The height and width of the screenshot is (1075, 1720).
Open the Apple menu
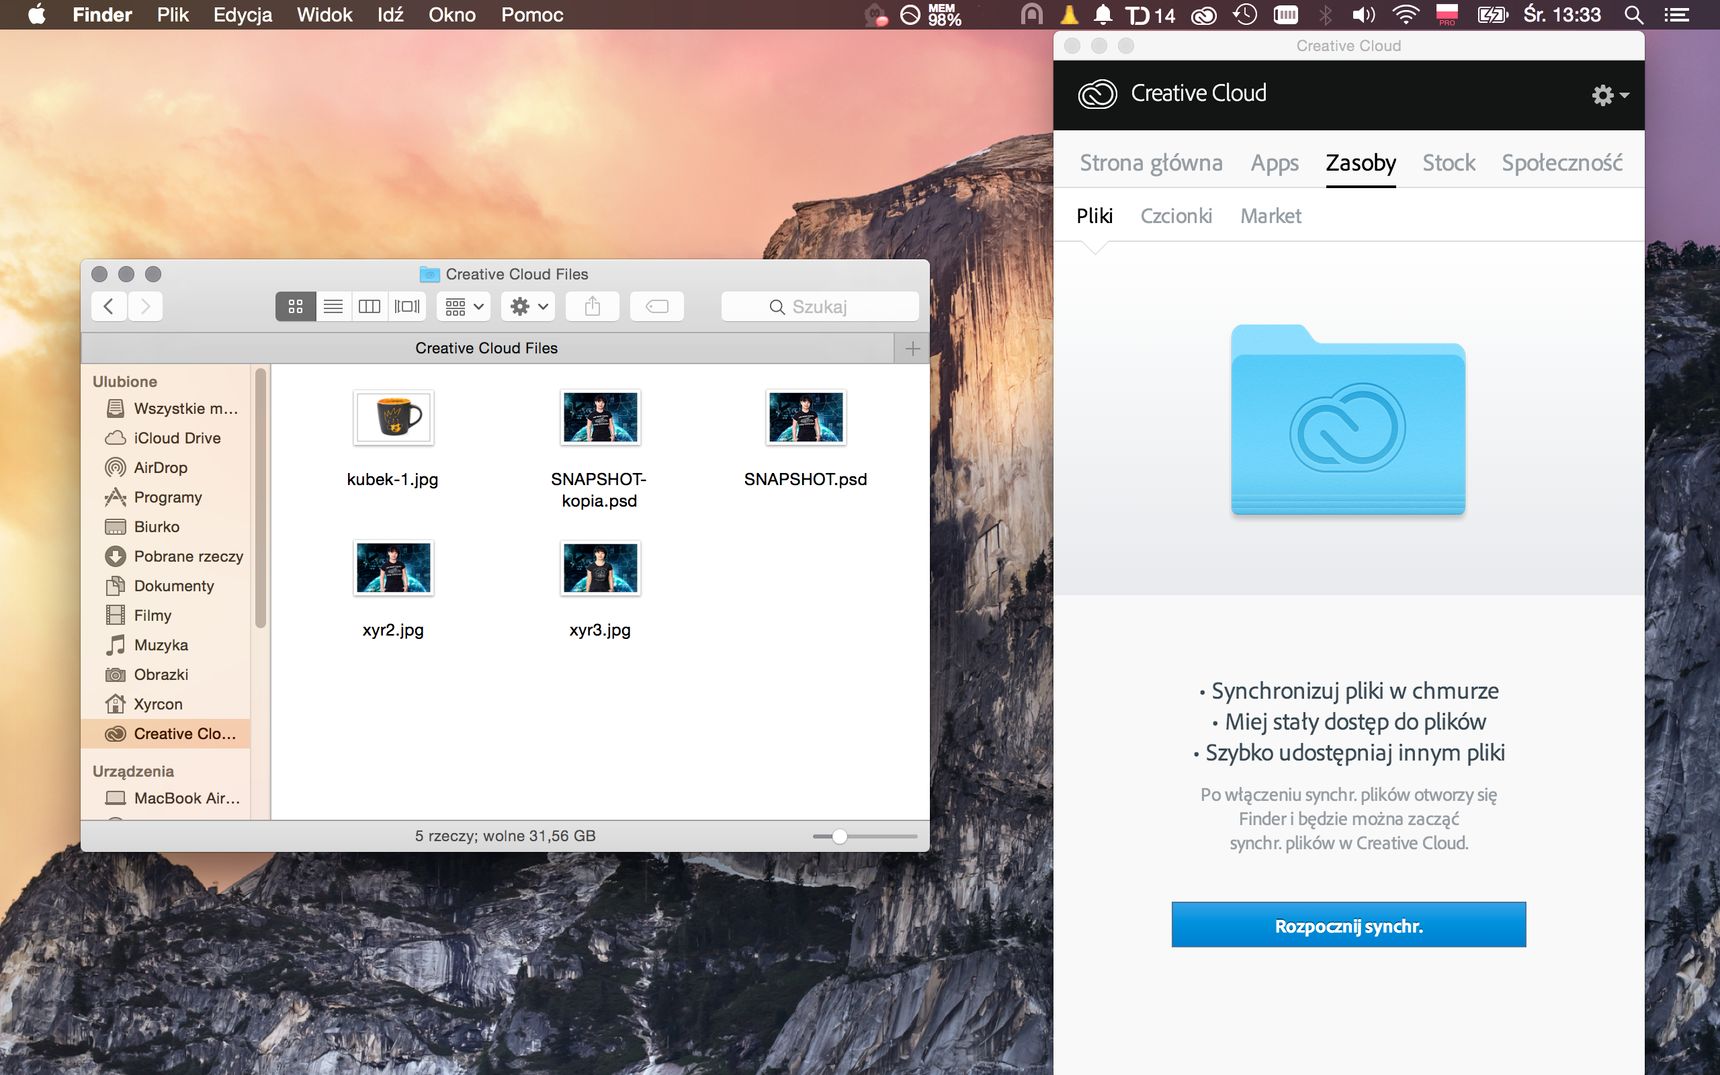click(x=37, y=14)
